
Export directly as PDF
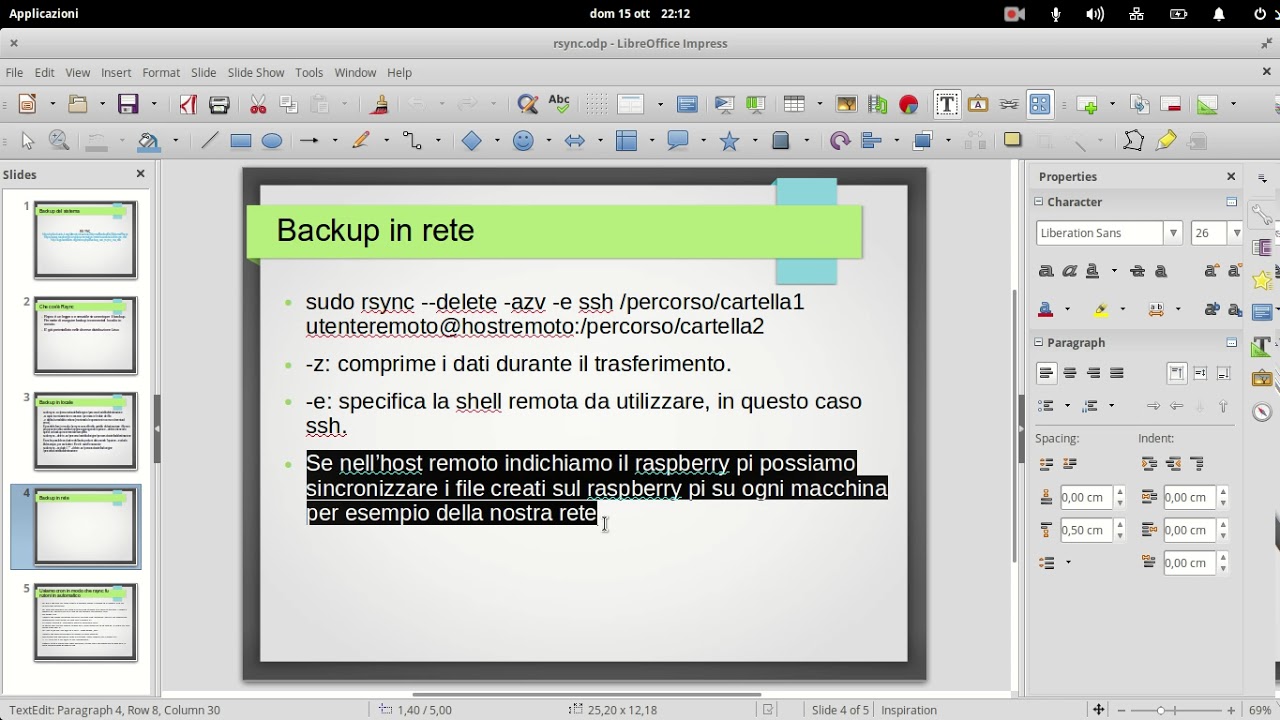(188, 104)
